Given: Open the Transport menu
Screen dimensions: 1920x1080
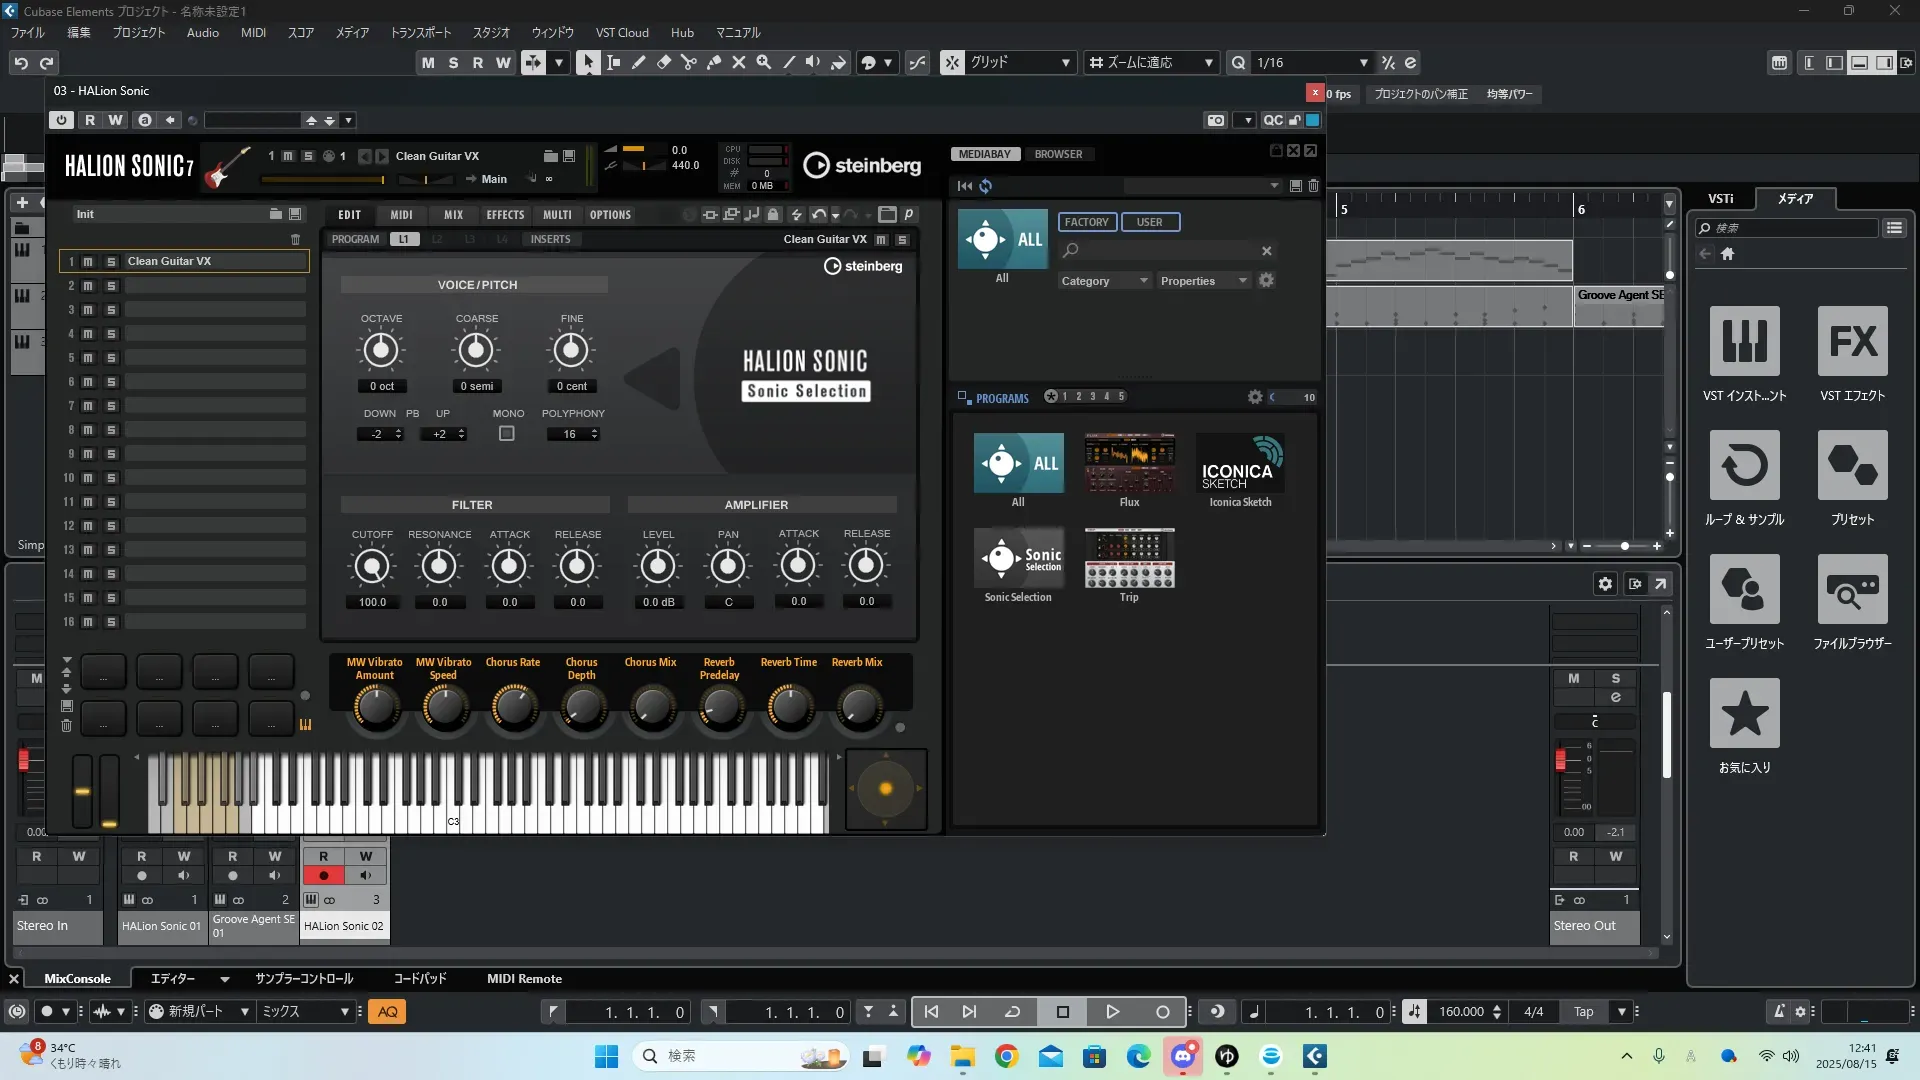Looking at the screenshot, I should 420,32.
